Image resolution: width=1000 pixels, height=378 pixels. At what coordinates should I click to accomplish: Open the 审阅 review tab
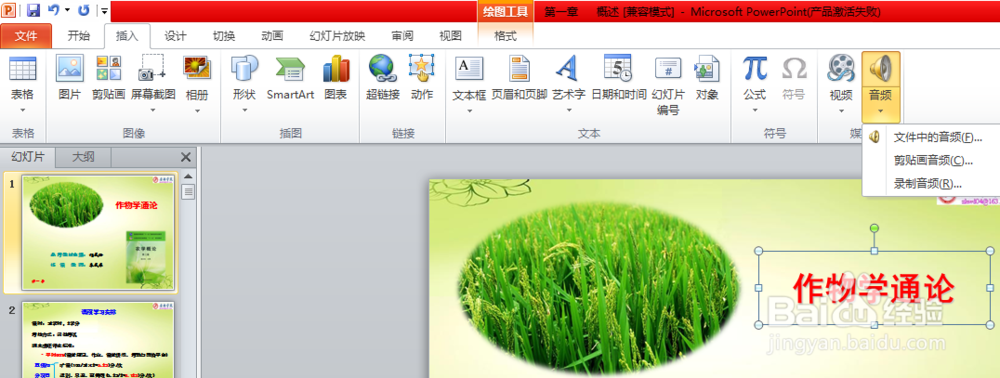point(402,36)
